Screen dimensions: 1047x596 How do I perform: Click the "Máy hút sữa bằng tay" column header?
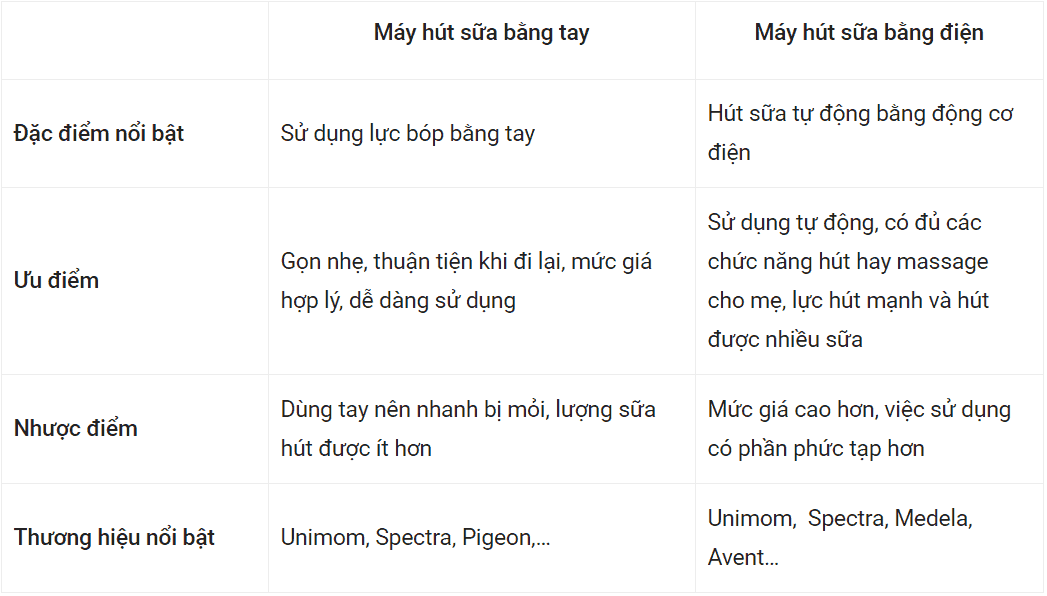click(481, 33)
